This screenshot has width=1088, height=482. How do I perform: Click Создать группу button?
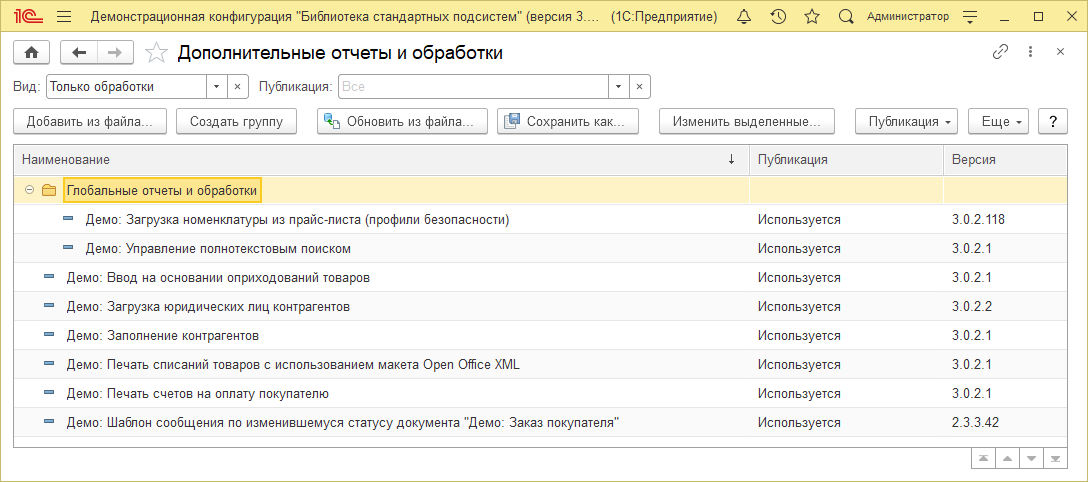tap(236, 121)
